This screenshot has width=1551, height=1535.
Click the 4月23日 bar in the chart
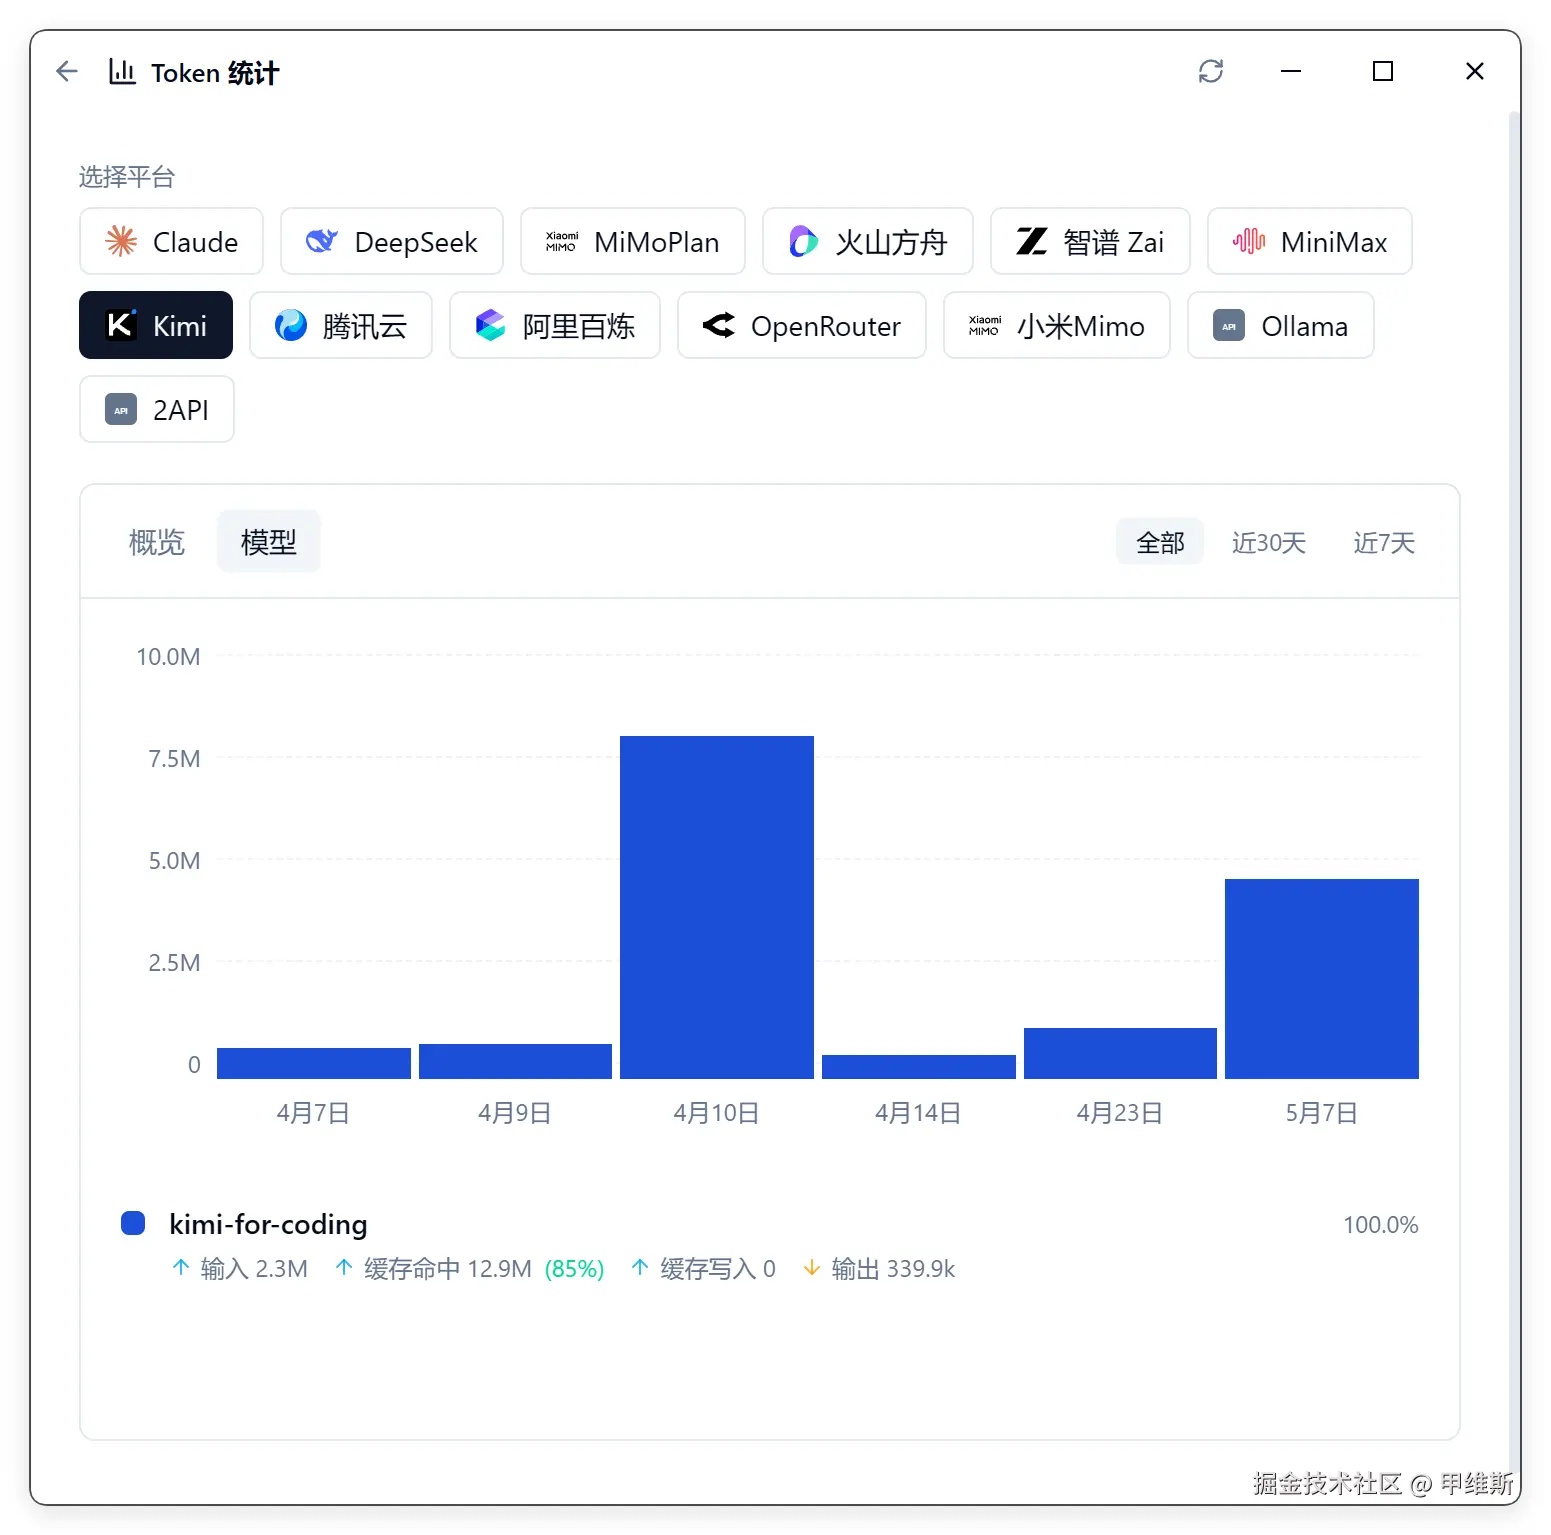(x=1120, y=1053)
